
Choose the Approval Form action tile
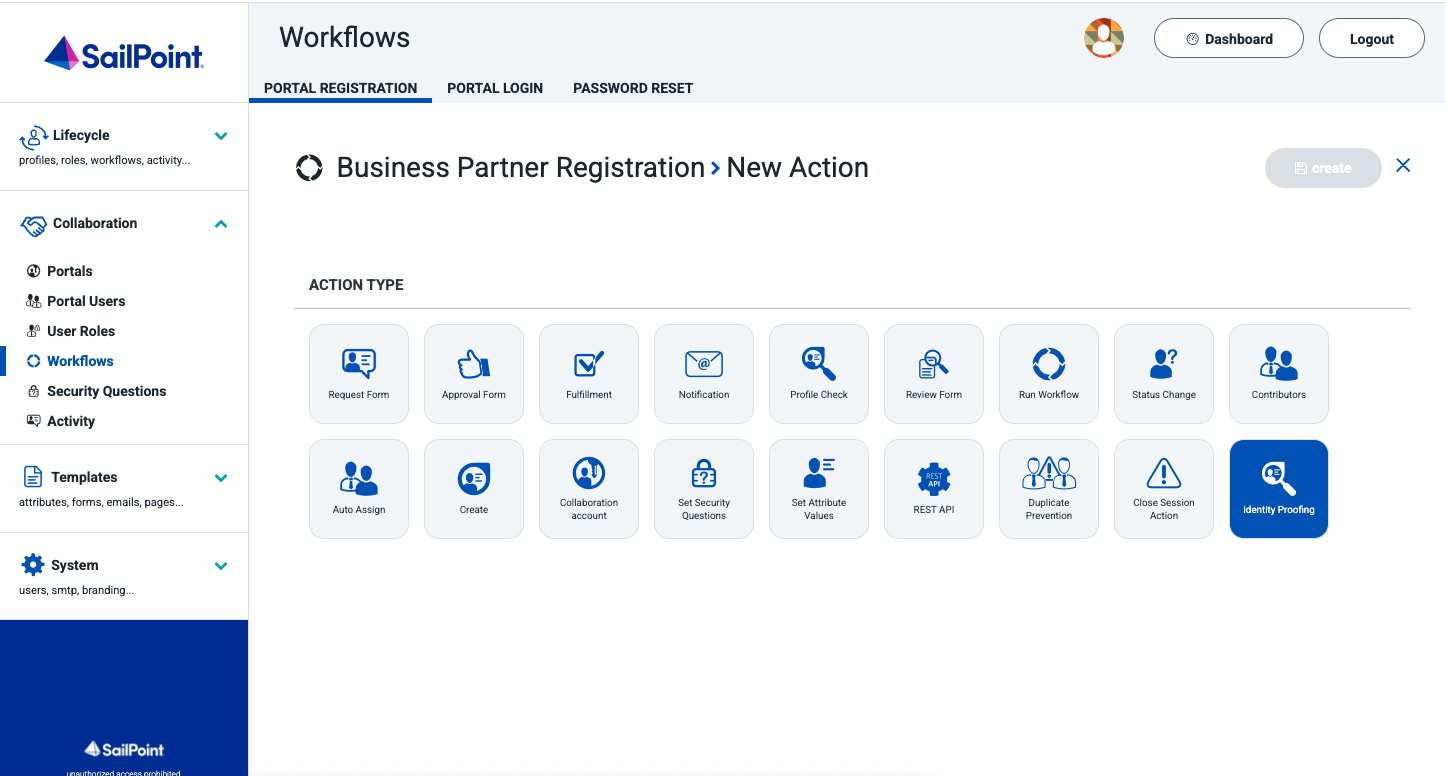point(474,373)
